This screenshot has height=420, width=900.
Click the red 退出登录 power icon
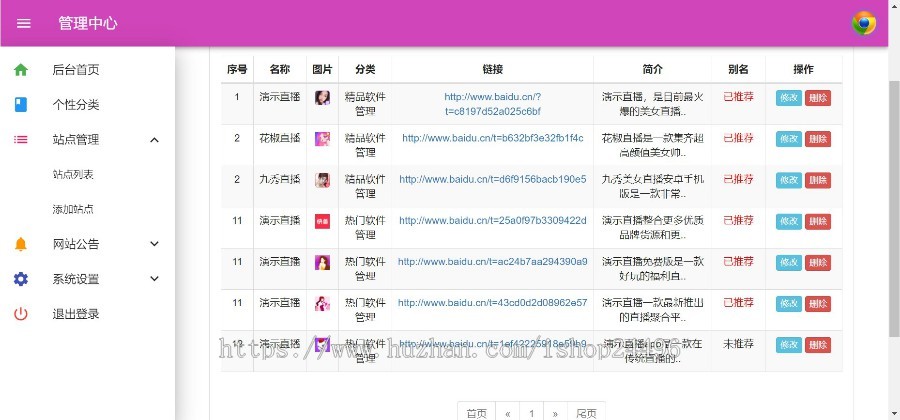(x=21, y=314)
